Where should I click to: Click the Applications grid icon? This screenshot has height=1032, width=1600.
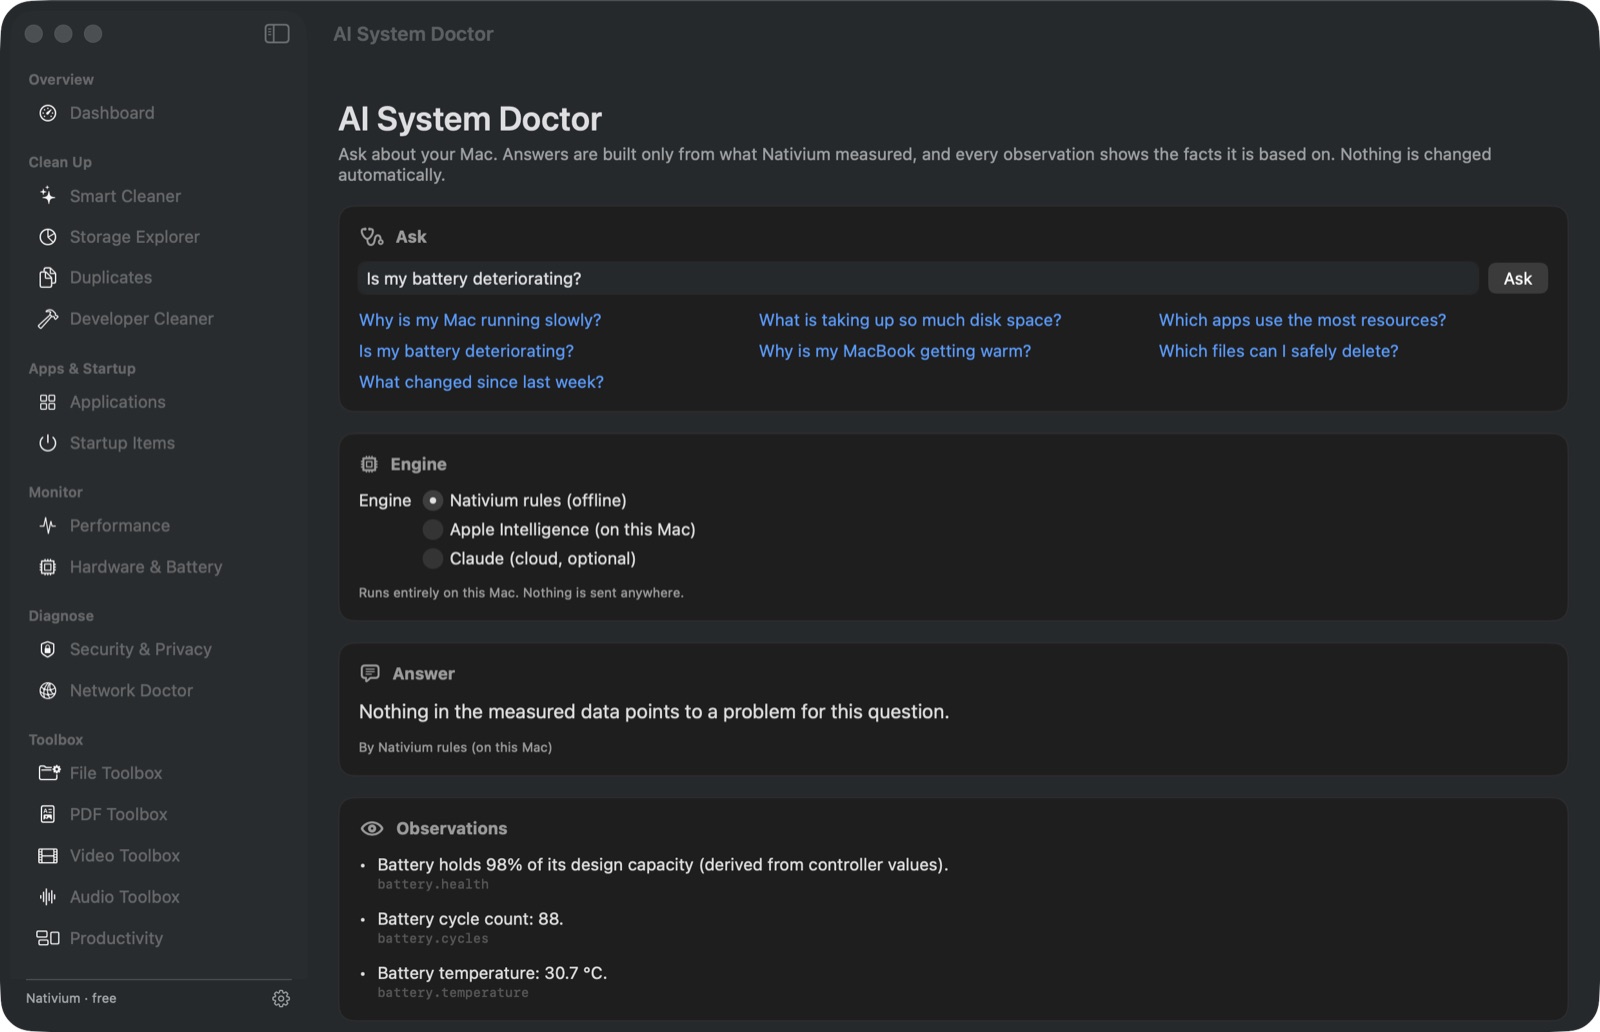point(48,402)
